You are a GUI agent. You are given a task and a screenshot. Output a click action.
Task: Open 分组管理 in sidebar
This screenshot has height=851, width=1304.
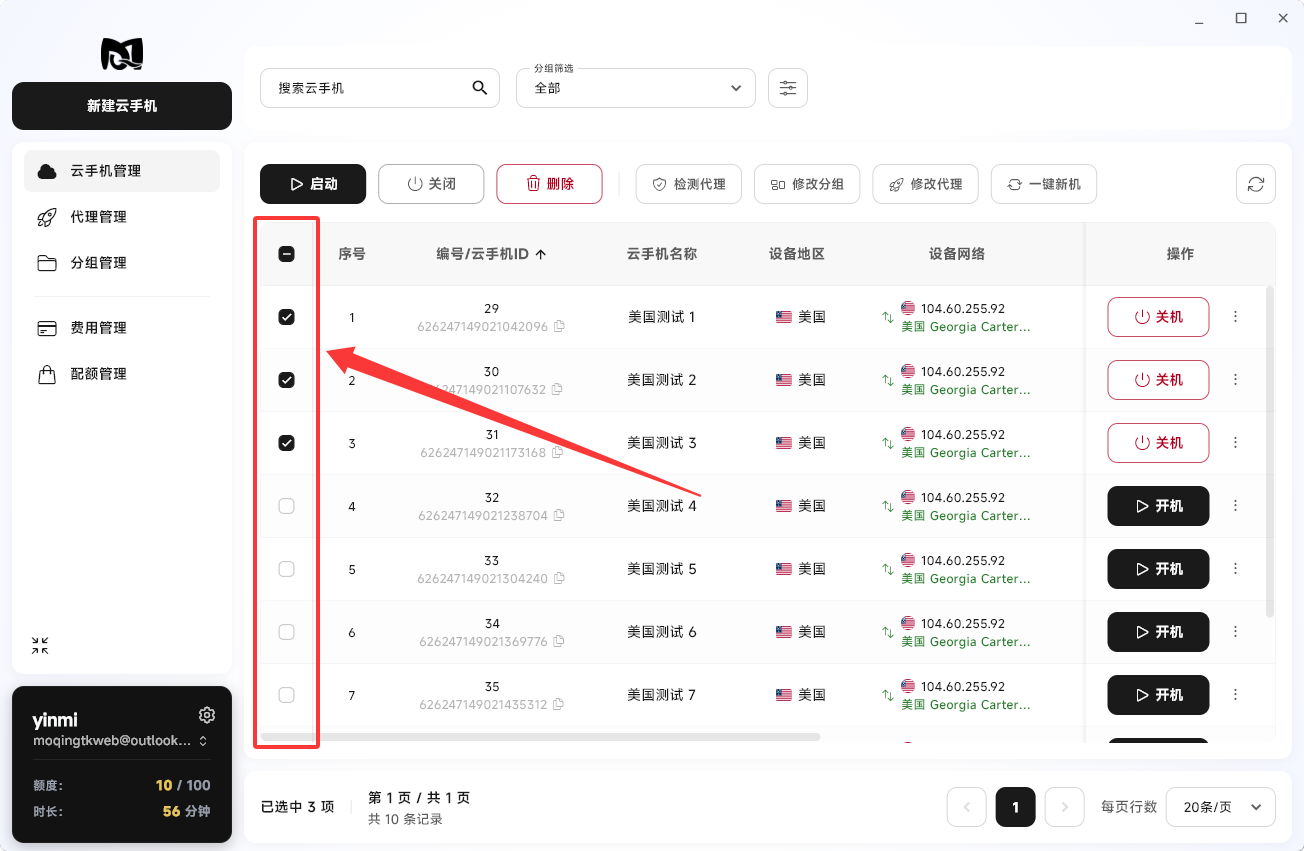tap(122, 263)
